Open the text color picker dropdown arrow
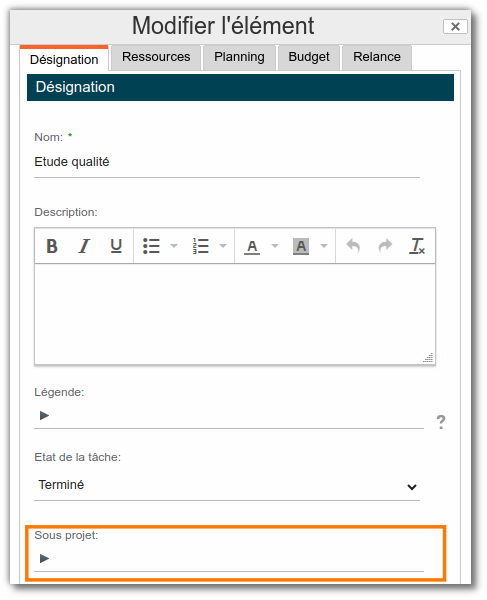Image resolution: width=487 pixels, height=600 pixels. tap(275, 246)
